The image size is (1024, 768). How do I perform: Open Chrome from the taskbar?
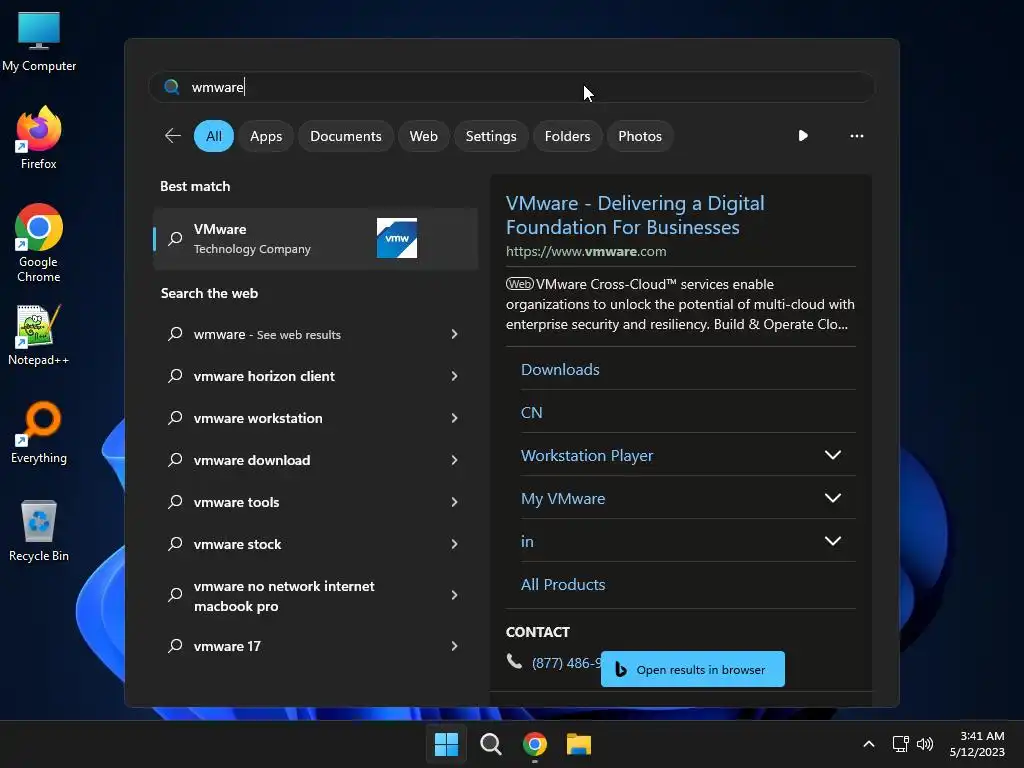tap(534, 744)
